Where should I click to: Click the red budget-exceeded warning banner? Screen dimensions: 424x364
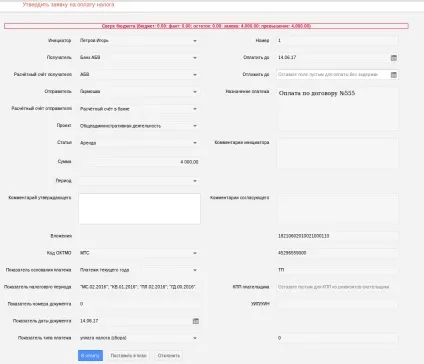[206, 26]
